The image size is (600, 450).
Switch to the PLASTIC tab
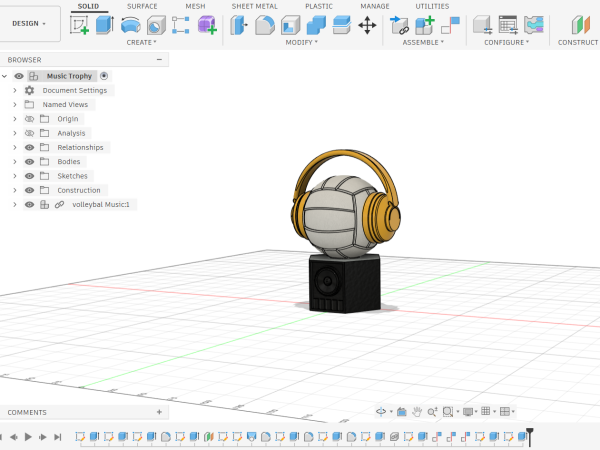(x=319, y=7)
